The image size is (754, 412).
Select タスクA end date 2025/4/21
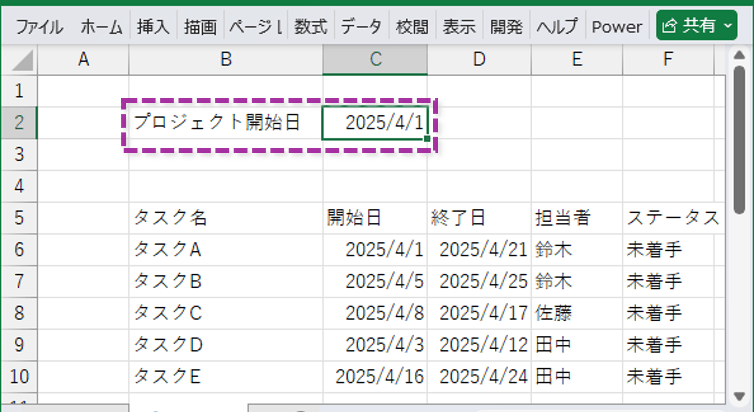[479, 250]
